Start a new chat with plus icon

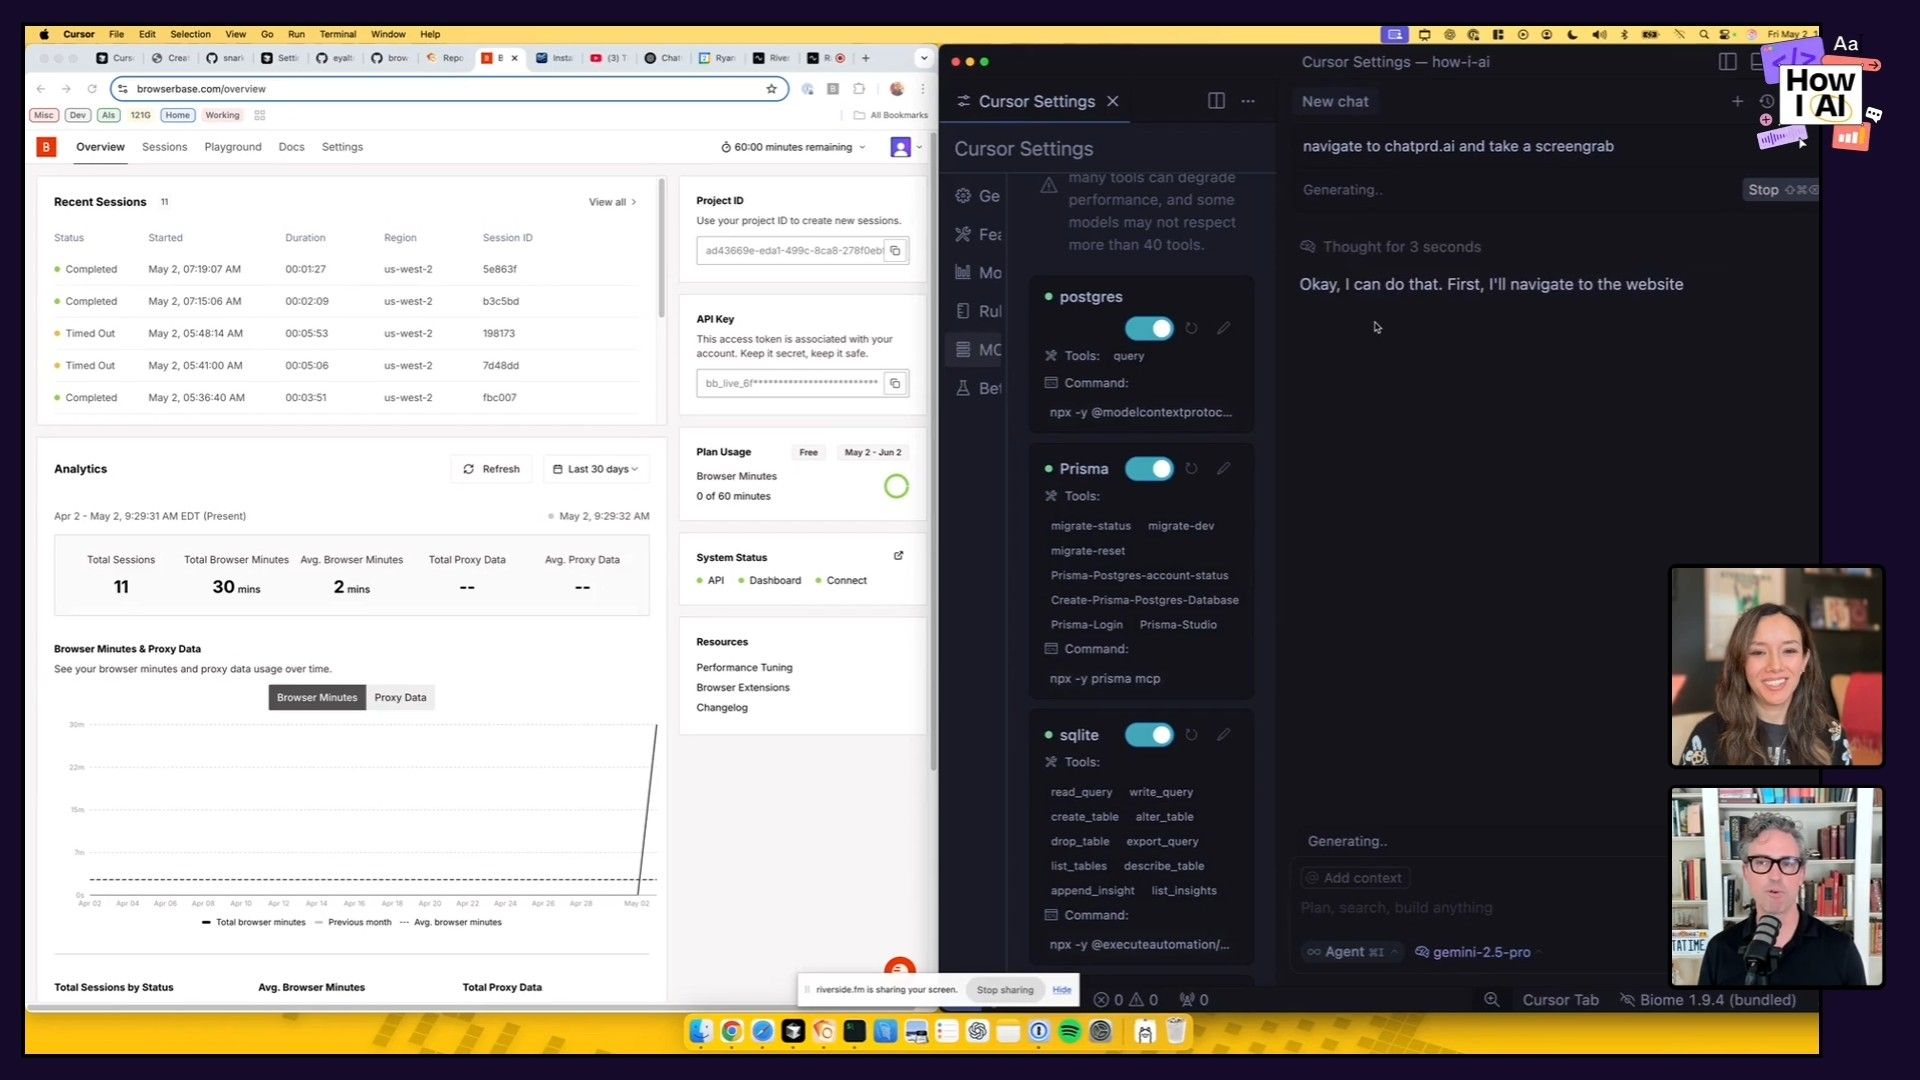[x=1737, y=101]
